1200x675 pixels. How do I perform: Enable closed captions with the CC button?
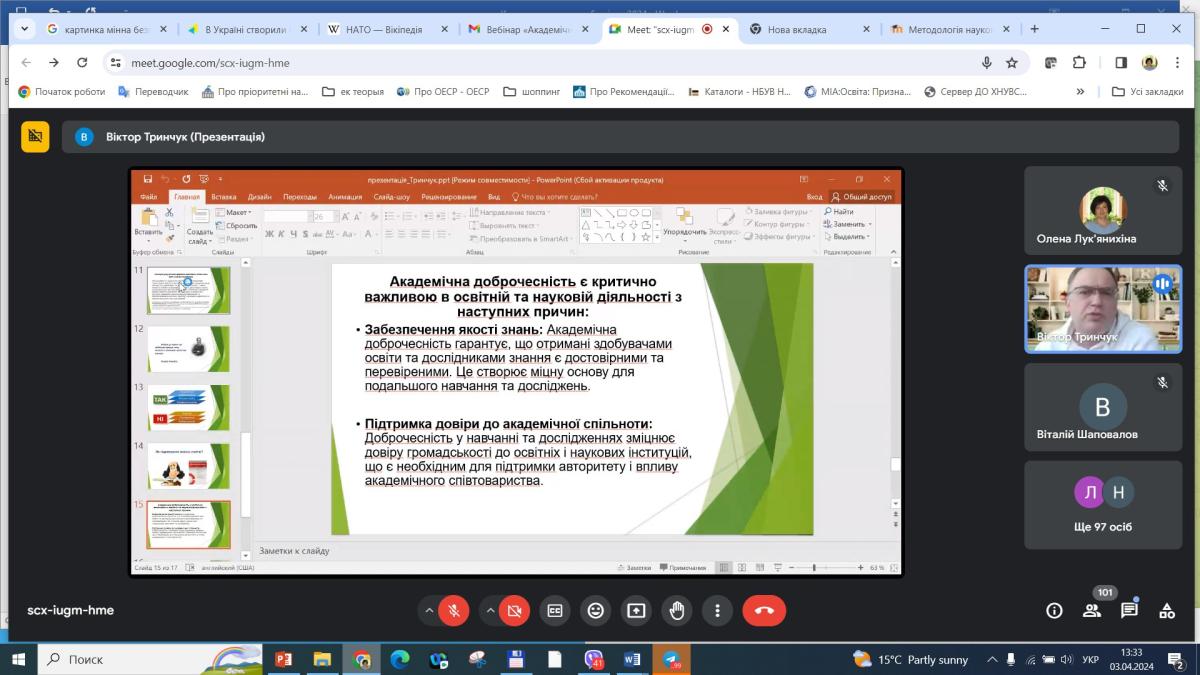click(x=555, y=610)
